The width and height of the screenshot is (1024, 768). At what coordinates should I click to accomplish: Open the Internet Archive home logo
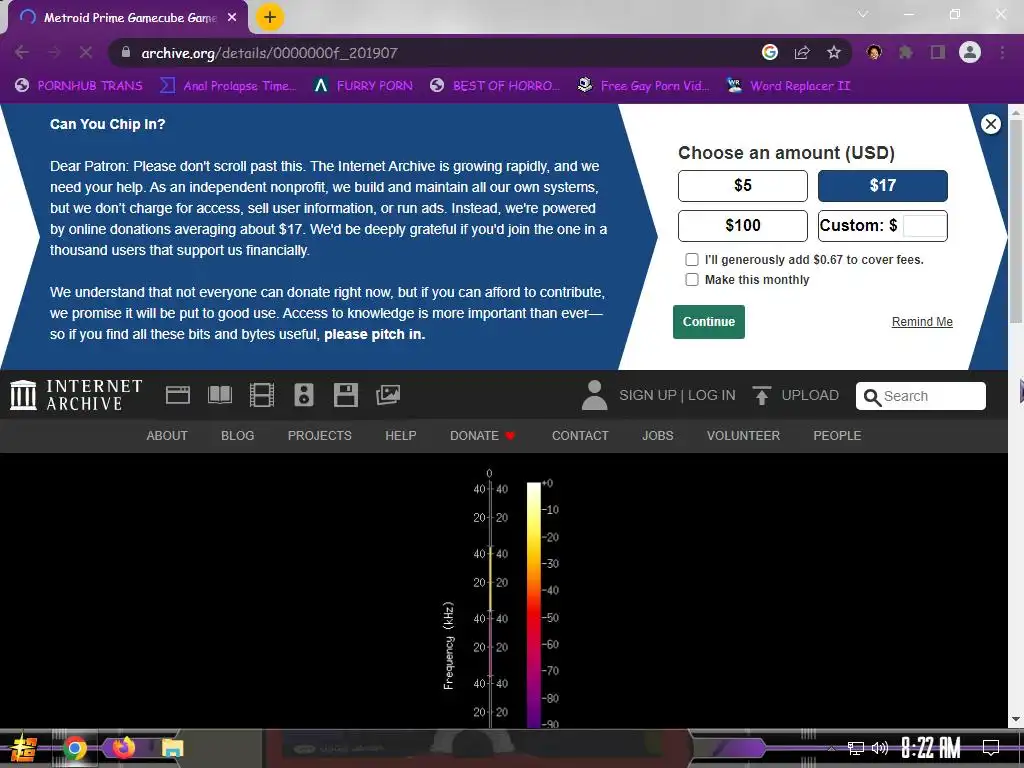pyautogui.click(x=76, y=395)
